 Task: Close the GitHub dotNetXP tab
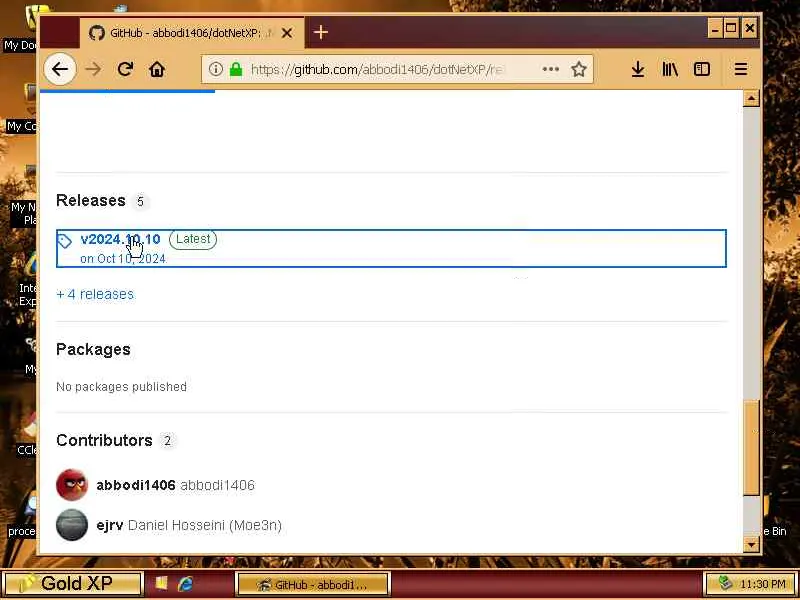(287, 33)
